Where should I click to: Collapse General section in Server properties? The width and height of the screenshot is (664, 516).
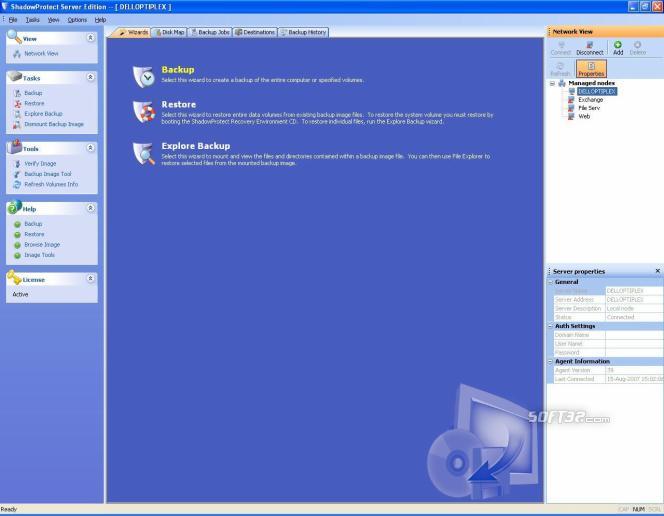tap(551, 282)
